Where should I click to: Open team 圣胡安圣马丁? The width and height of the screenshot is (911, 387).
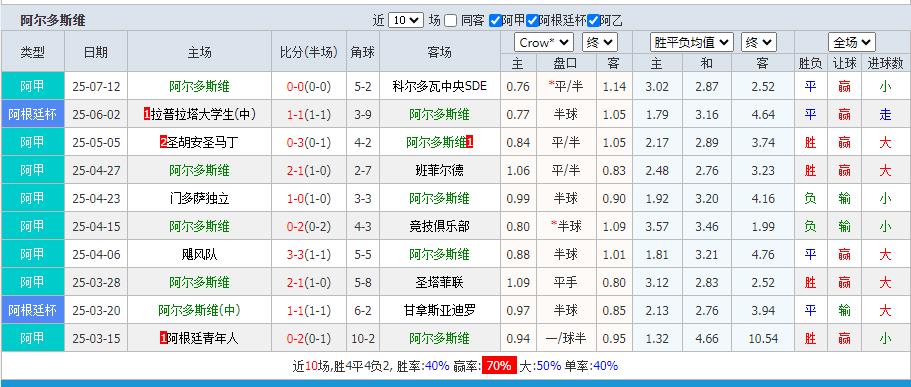click(x=203, y=142)
